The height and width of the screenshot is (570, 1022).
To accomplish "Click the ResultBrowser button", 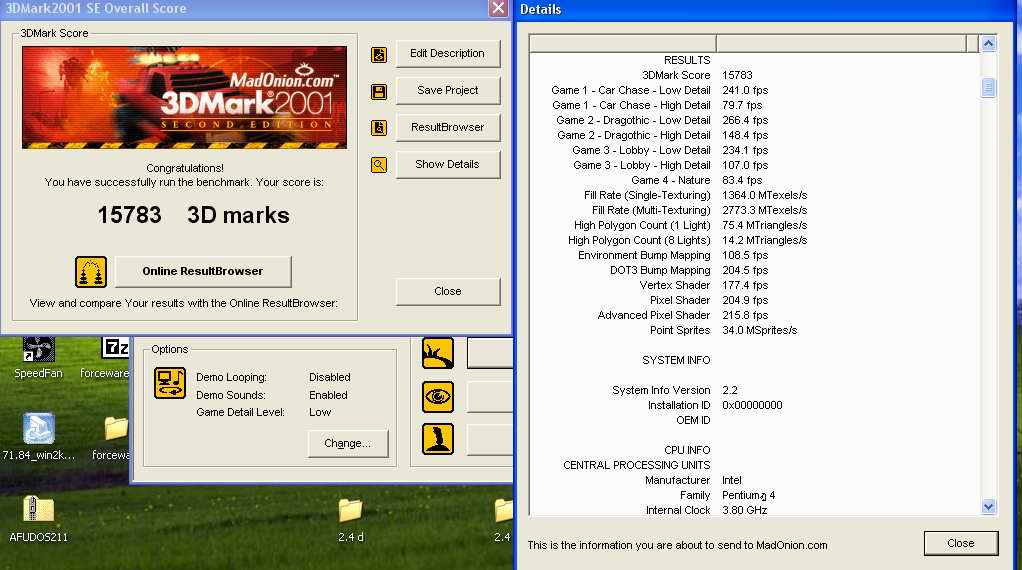I will click(447, 128).
